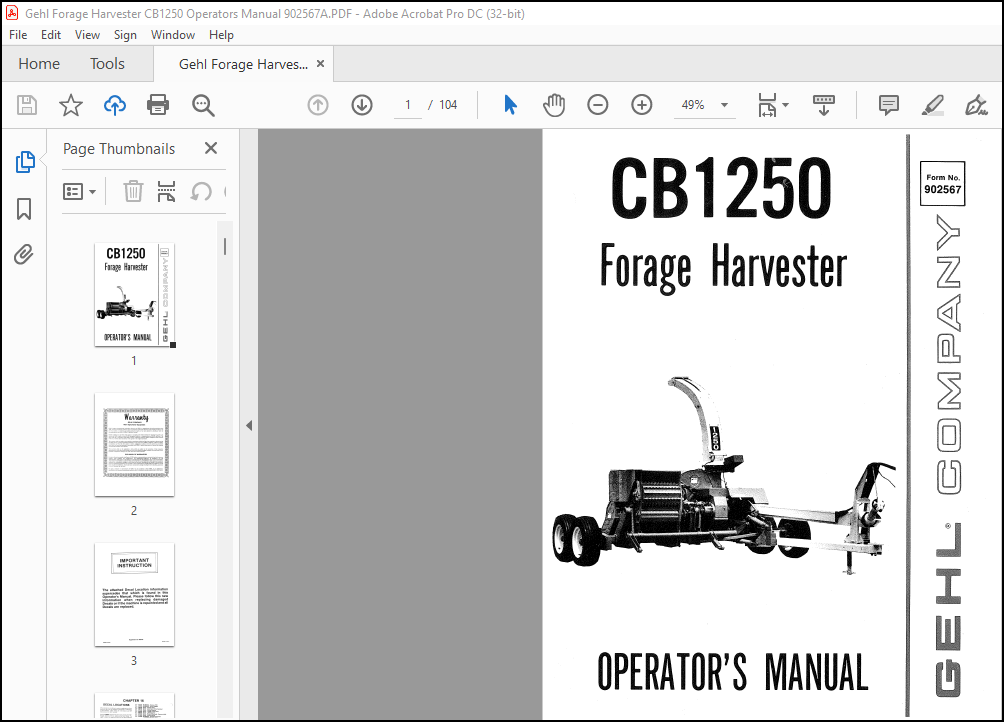Select the Gehl Forage Harves... document tab

coord(243,64)
